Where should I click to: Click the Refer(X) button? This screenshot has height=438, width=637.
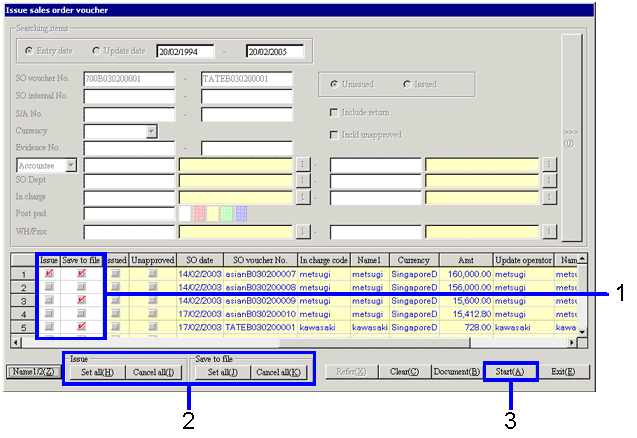coord(351,372)
